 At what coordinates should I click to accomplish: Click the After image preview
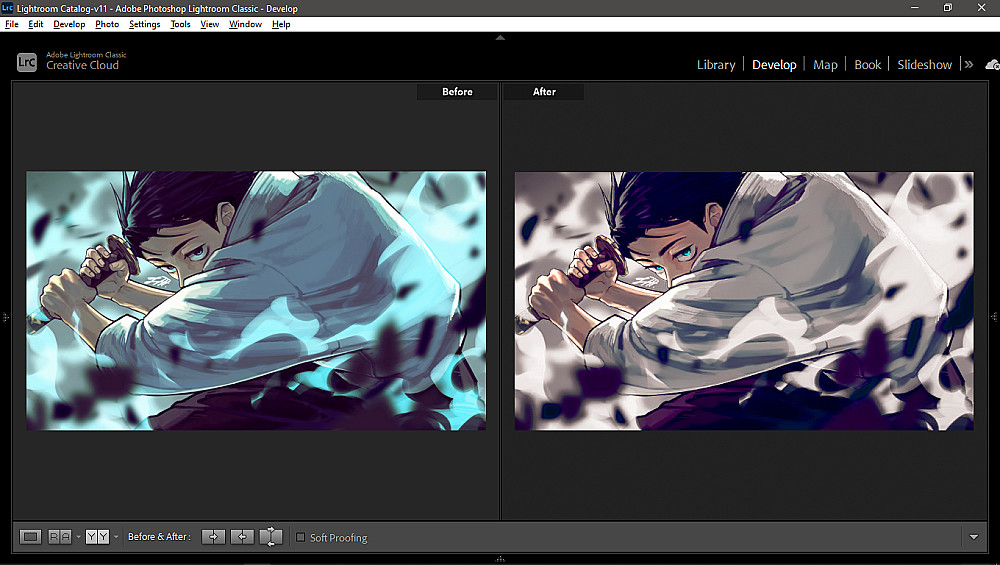[x=744, y=301]
